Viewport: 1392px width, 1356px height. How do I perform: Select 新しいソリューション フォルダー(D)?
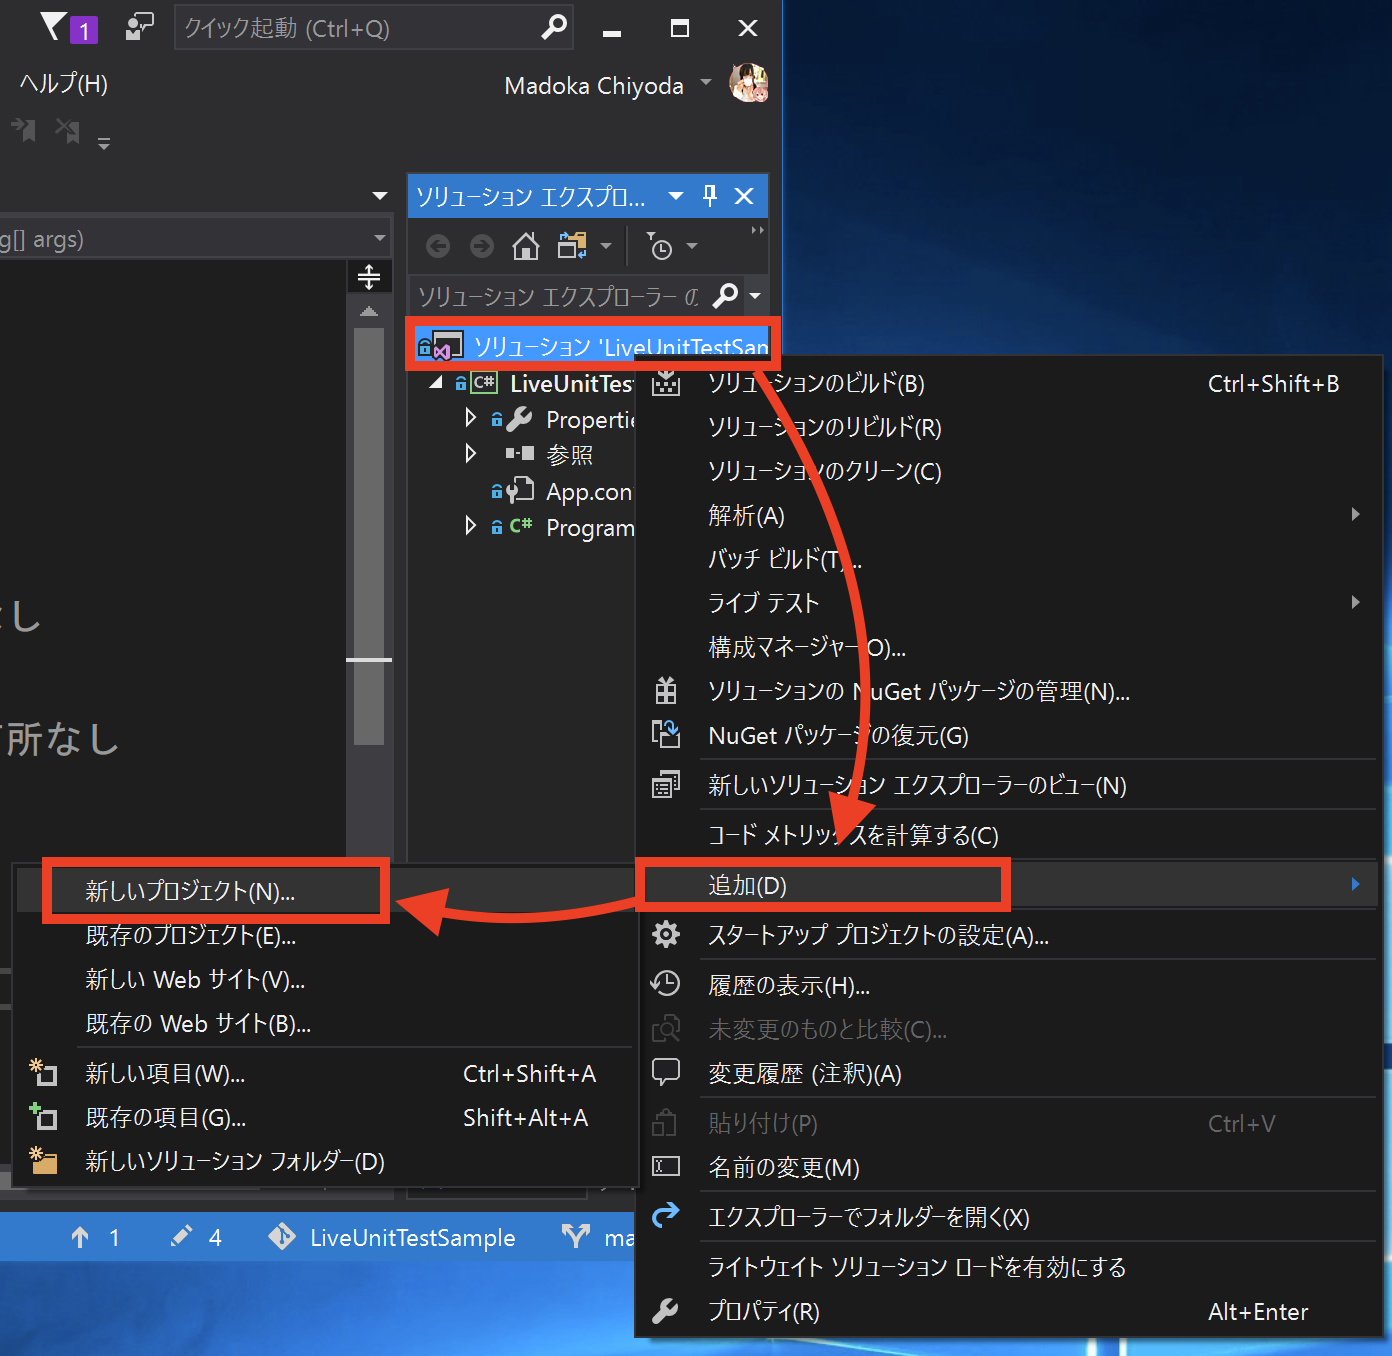coord(325,1161)
